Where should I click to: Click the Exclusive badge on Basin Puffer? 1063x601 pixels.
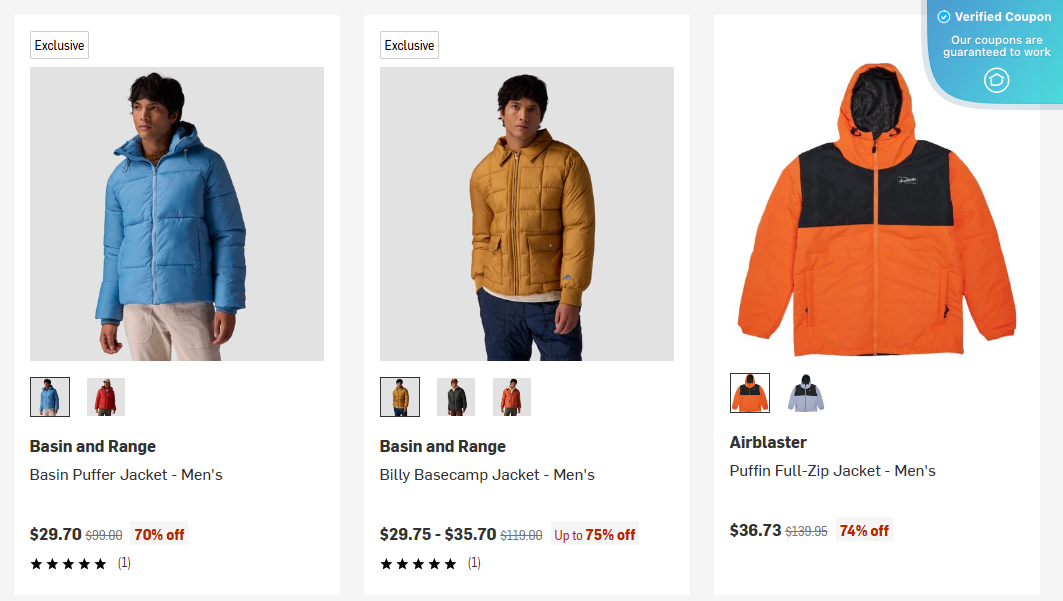59,46
